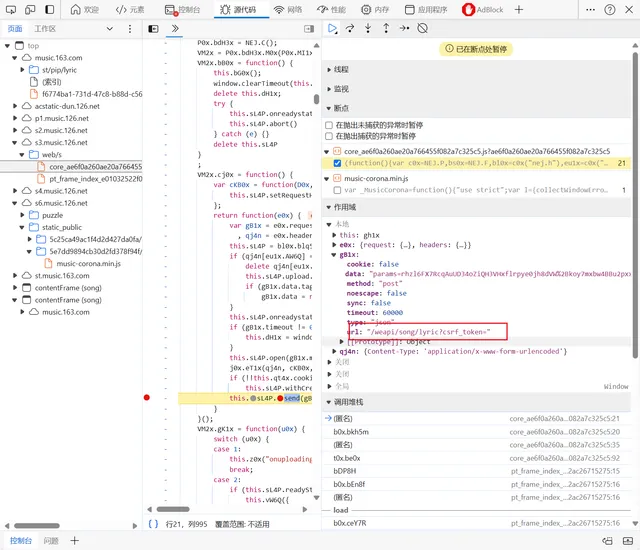
Task: Open the Memory (内存) tab
Action: (x=375, y=9)
